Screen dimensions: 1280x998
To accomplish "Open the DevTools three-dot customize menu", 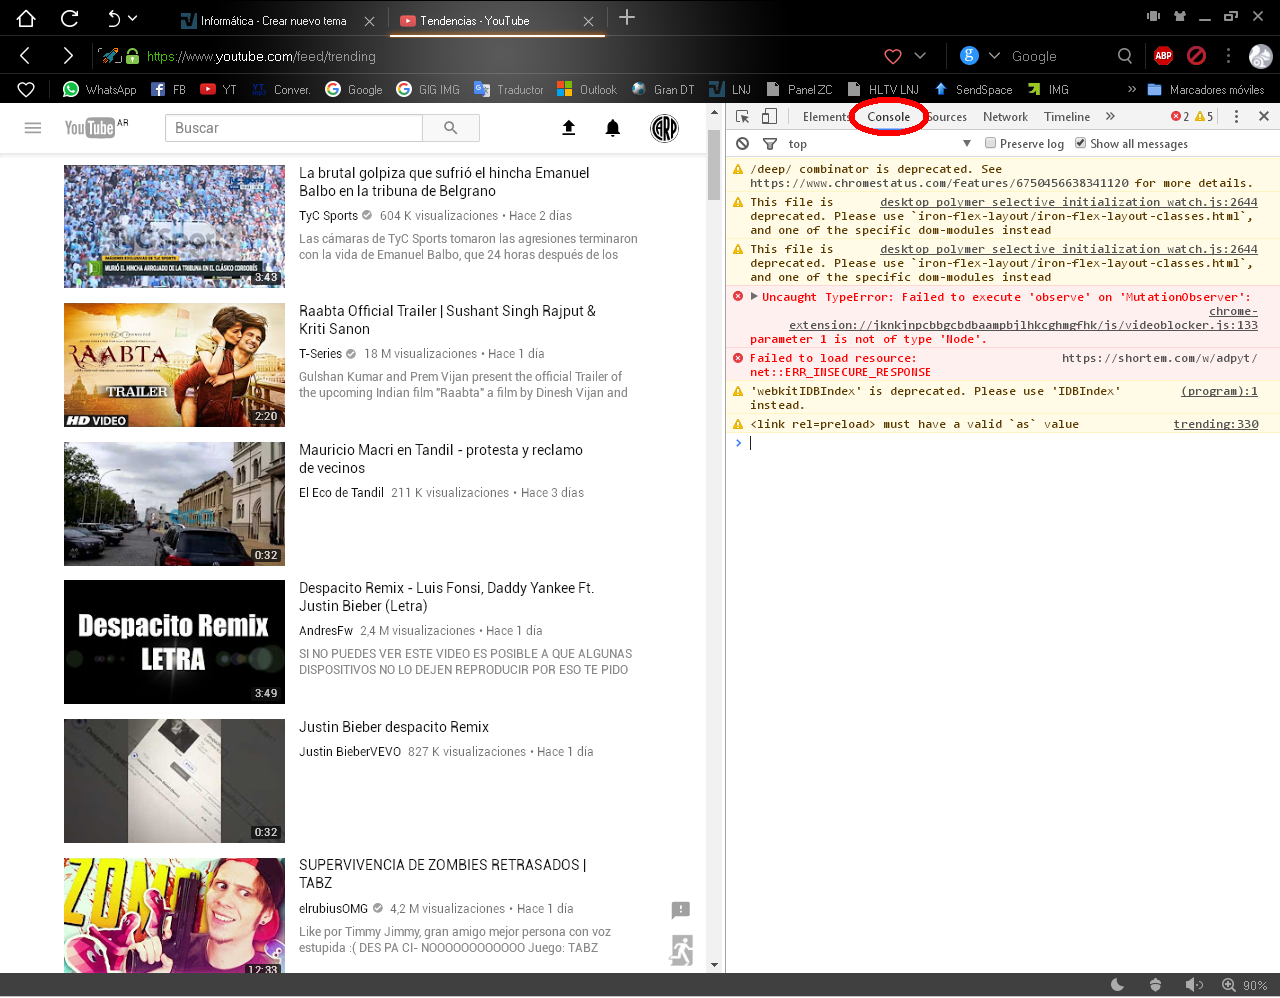I will point(1236,117).
